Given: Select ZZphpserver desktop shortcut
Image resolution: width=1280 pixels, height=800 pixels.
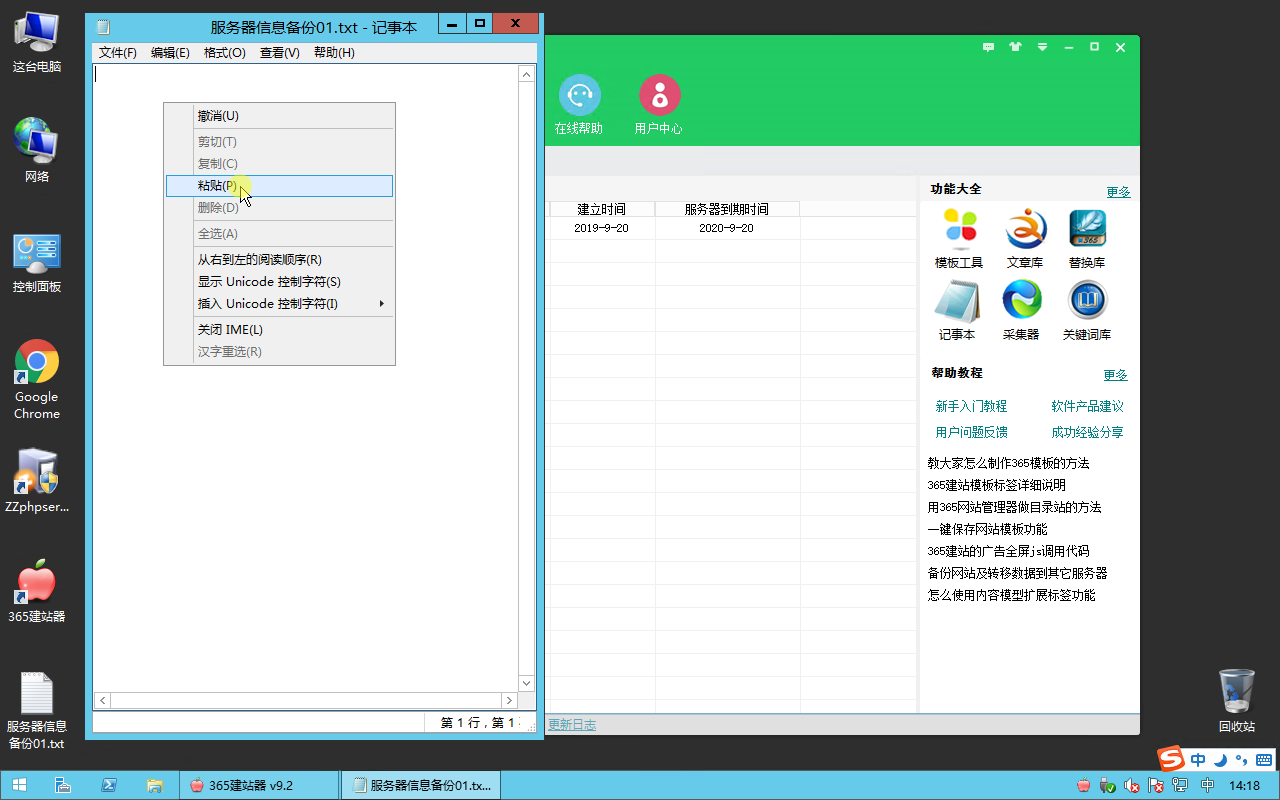Looking at the screenshot, I should 37,480.
